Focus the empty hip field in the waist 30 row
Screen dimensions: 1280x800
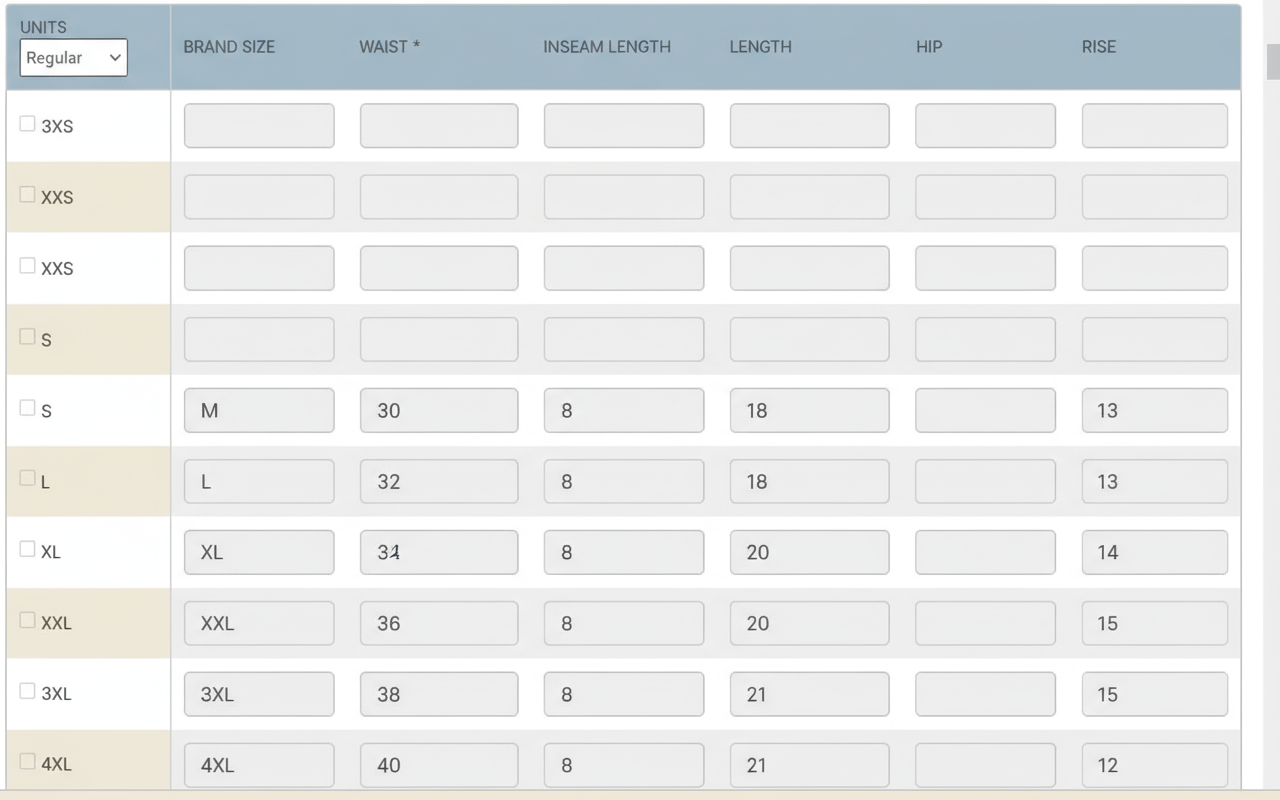[x=985, y=410]
